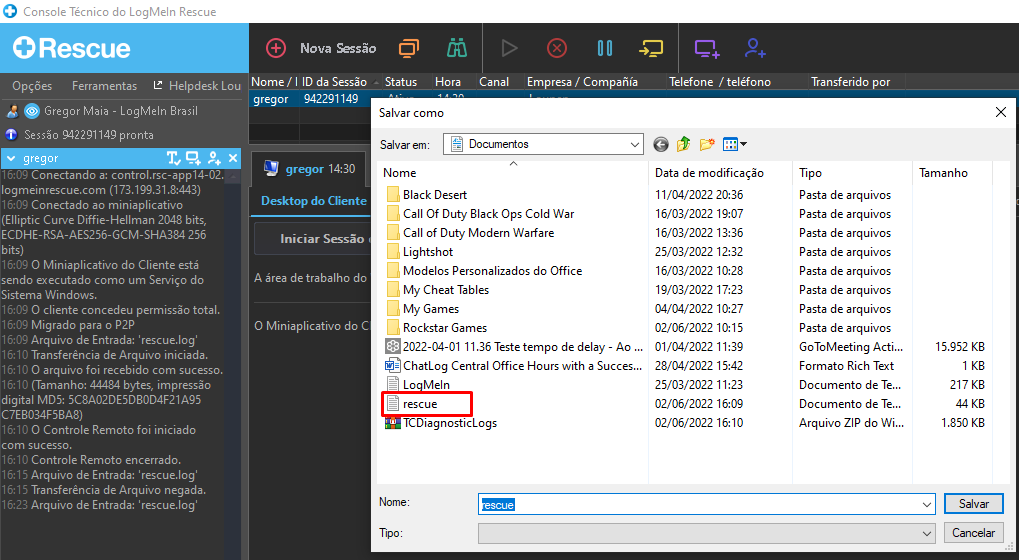Select Modelos Personalizados do Office folder
This screenshot has width=1019, height=560.
492,271
